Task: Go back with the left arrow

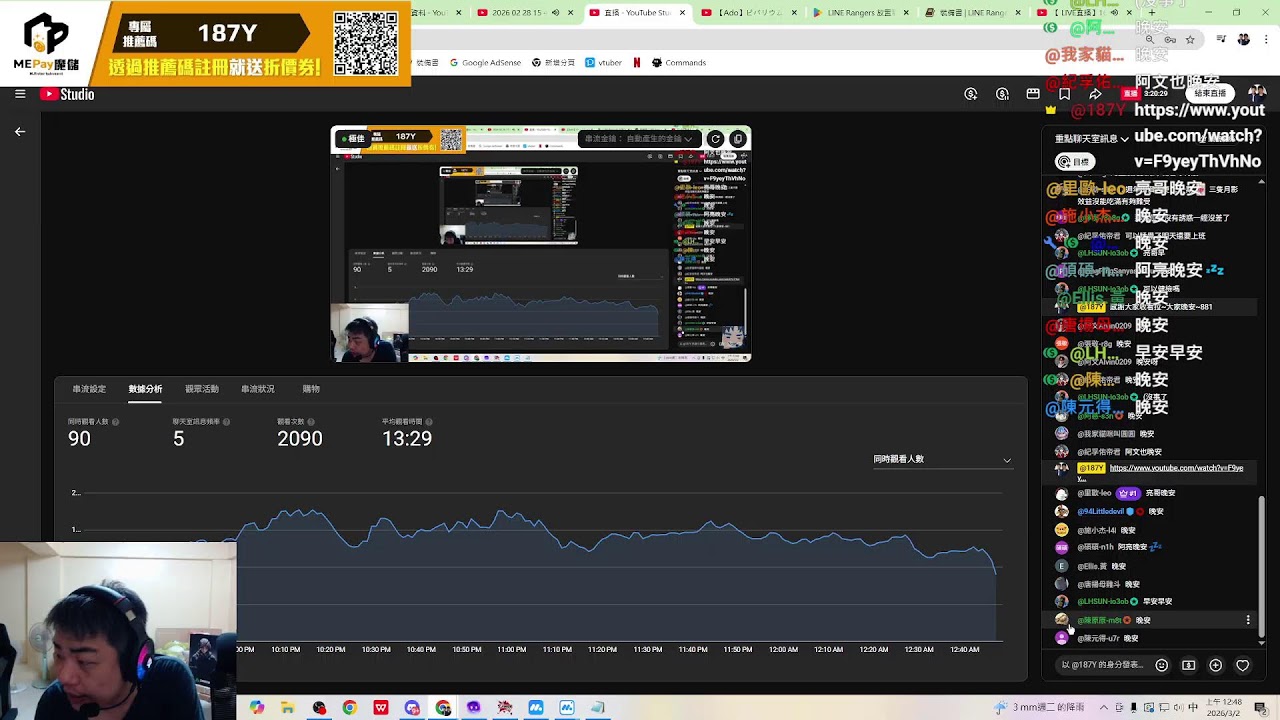Action: (x=20, y=131)
